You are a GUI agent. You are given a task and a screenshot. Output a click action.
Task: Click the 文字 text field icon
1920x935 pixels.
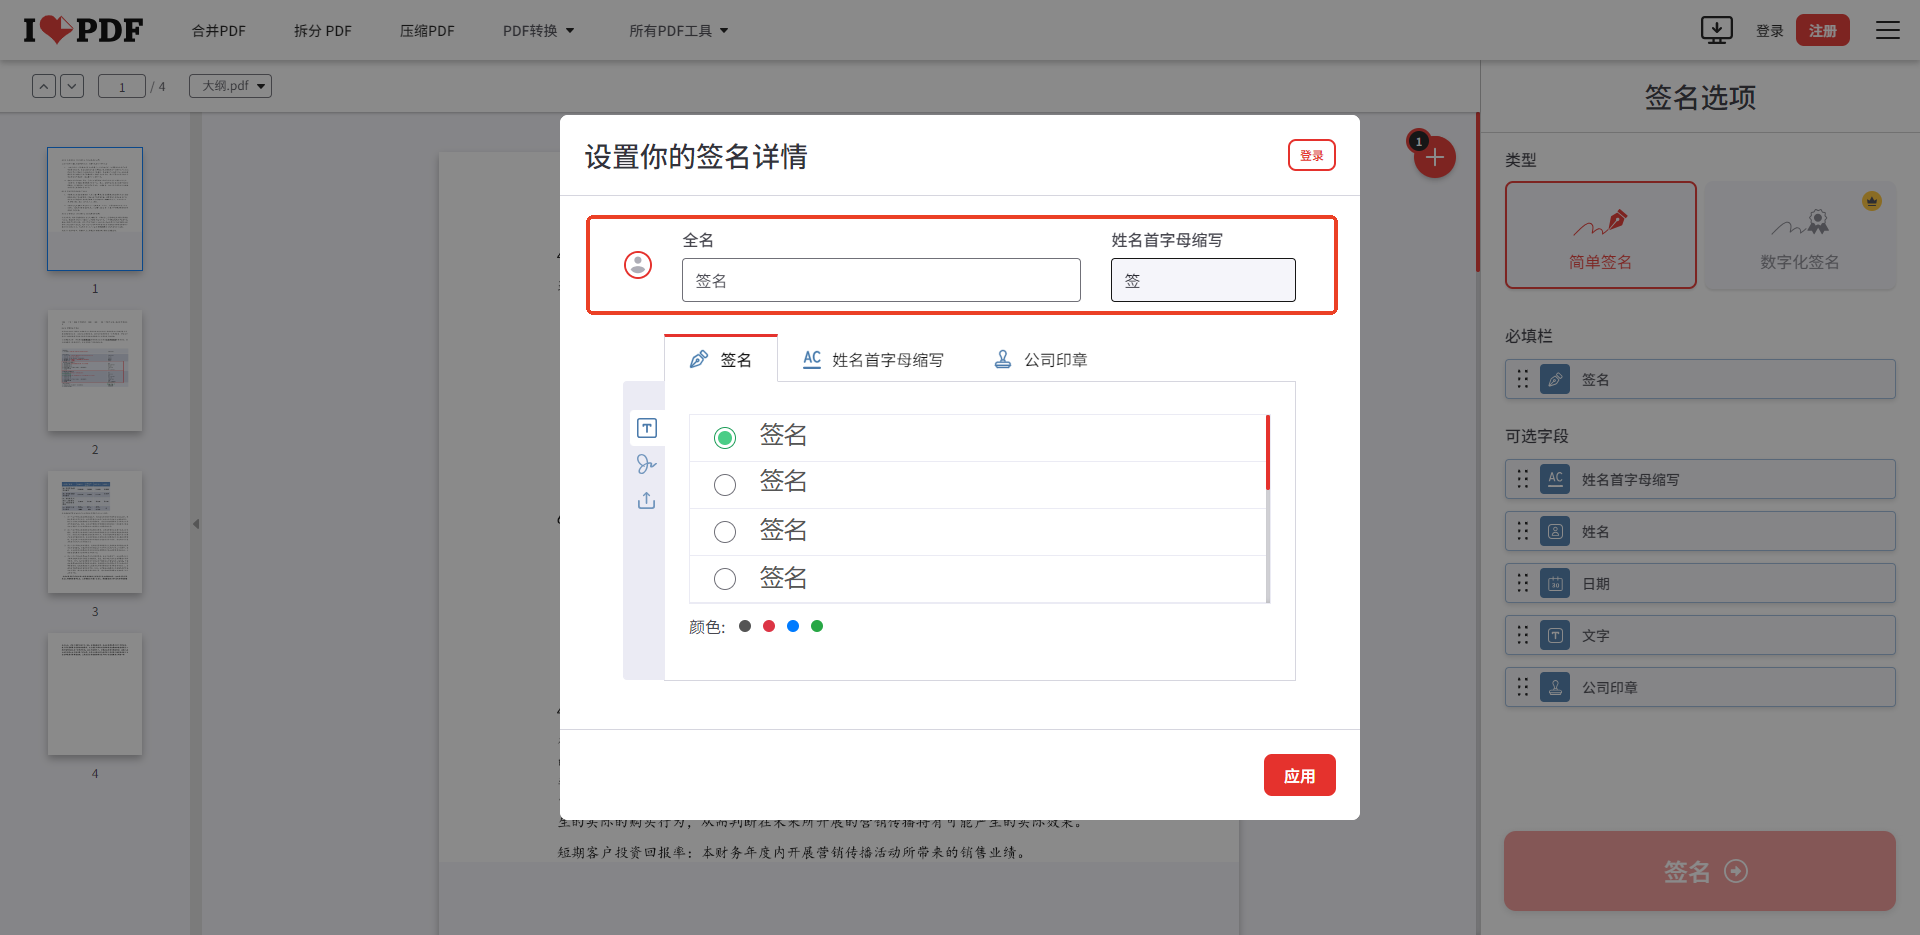point(1555,635)
